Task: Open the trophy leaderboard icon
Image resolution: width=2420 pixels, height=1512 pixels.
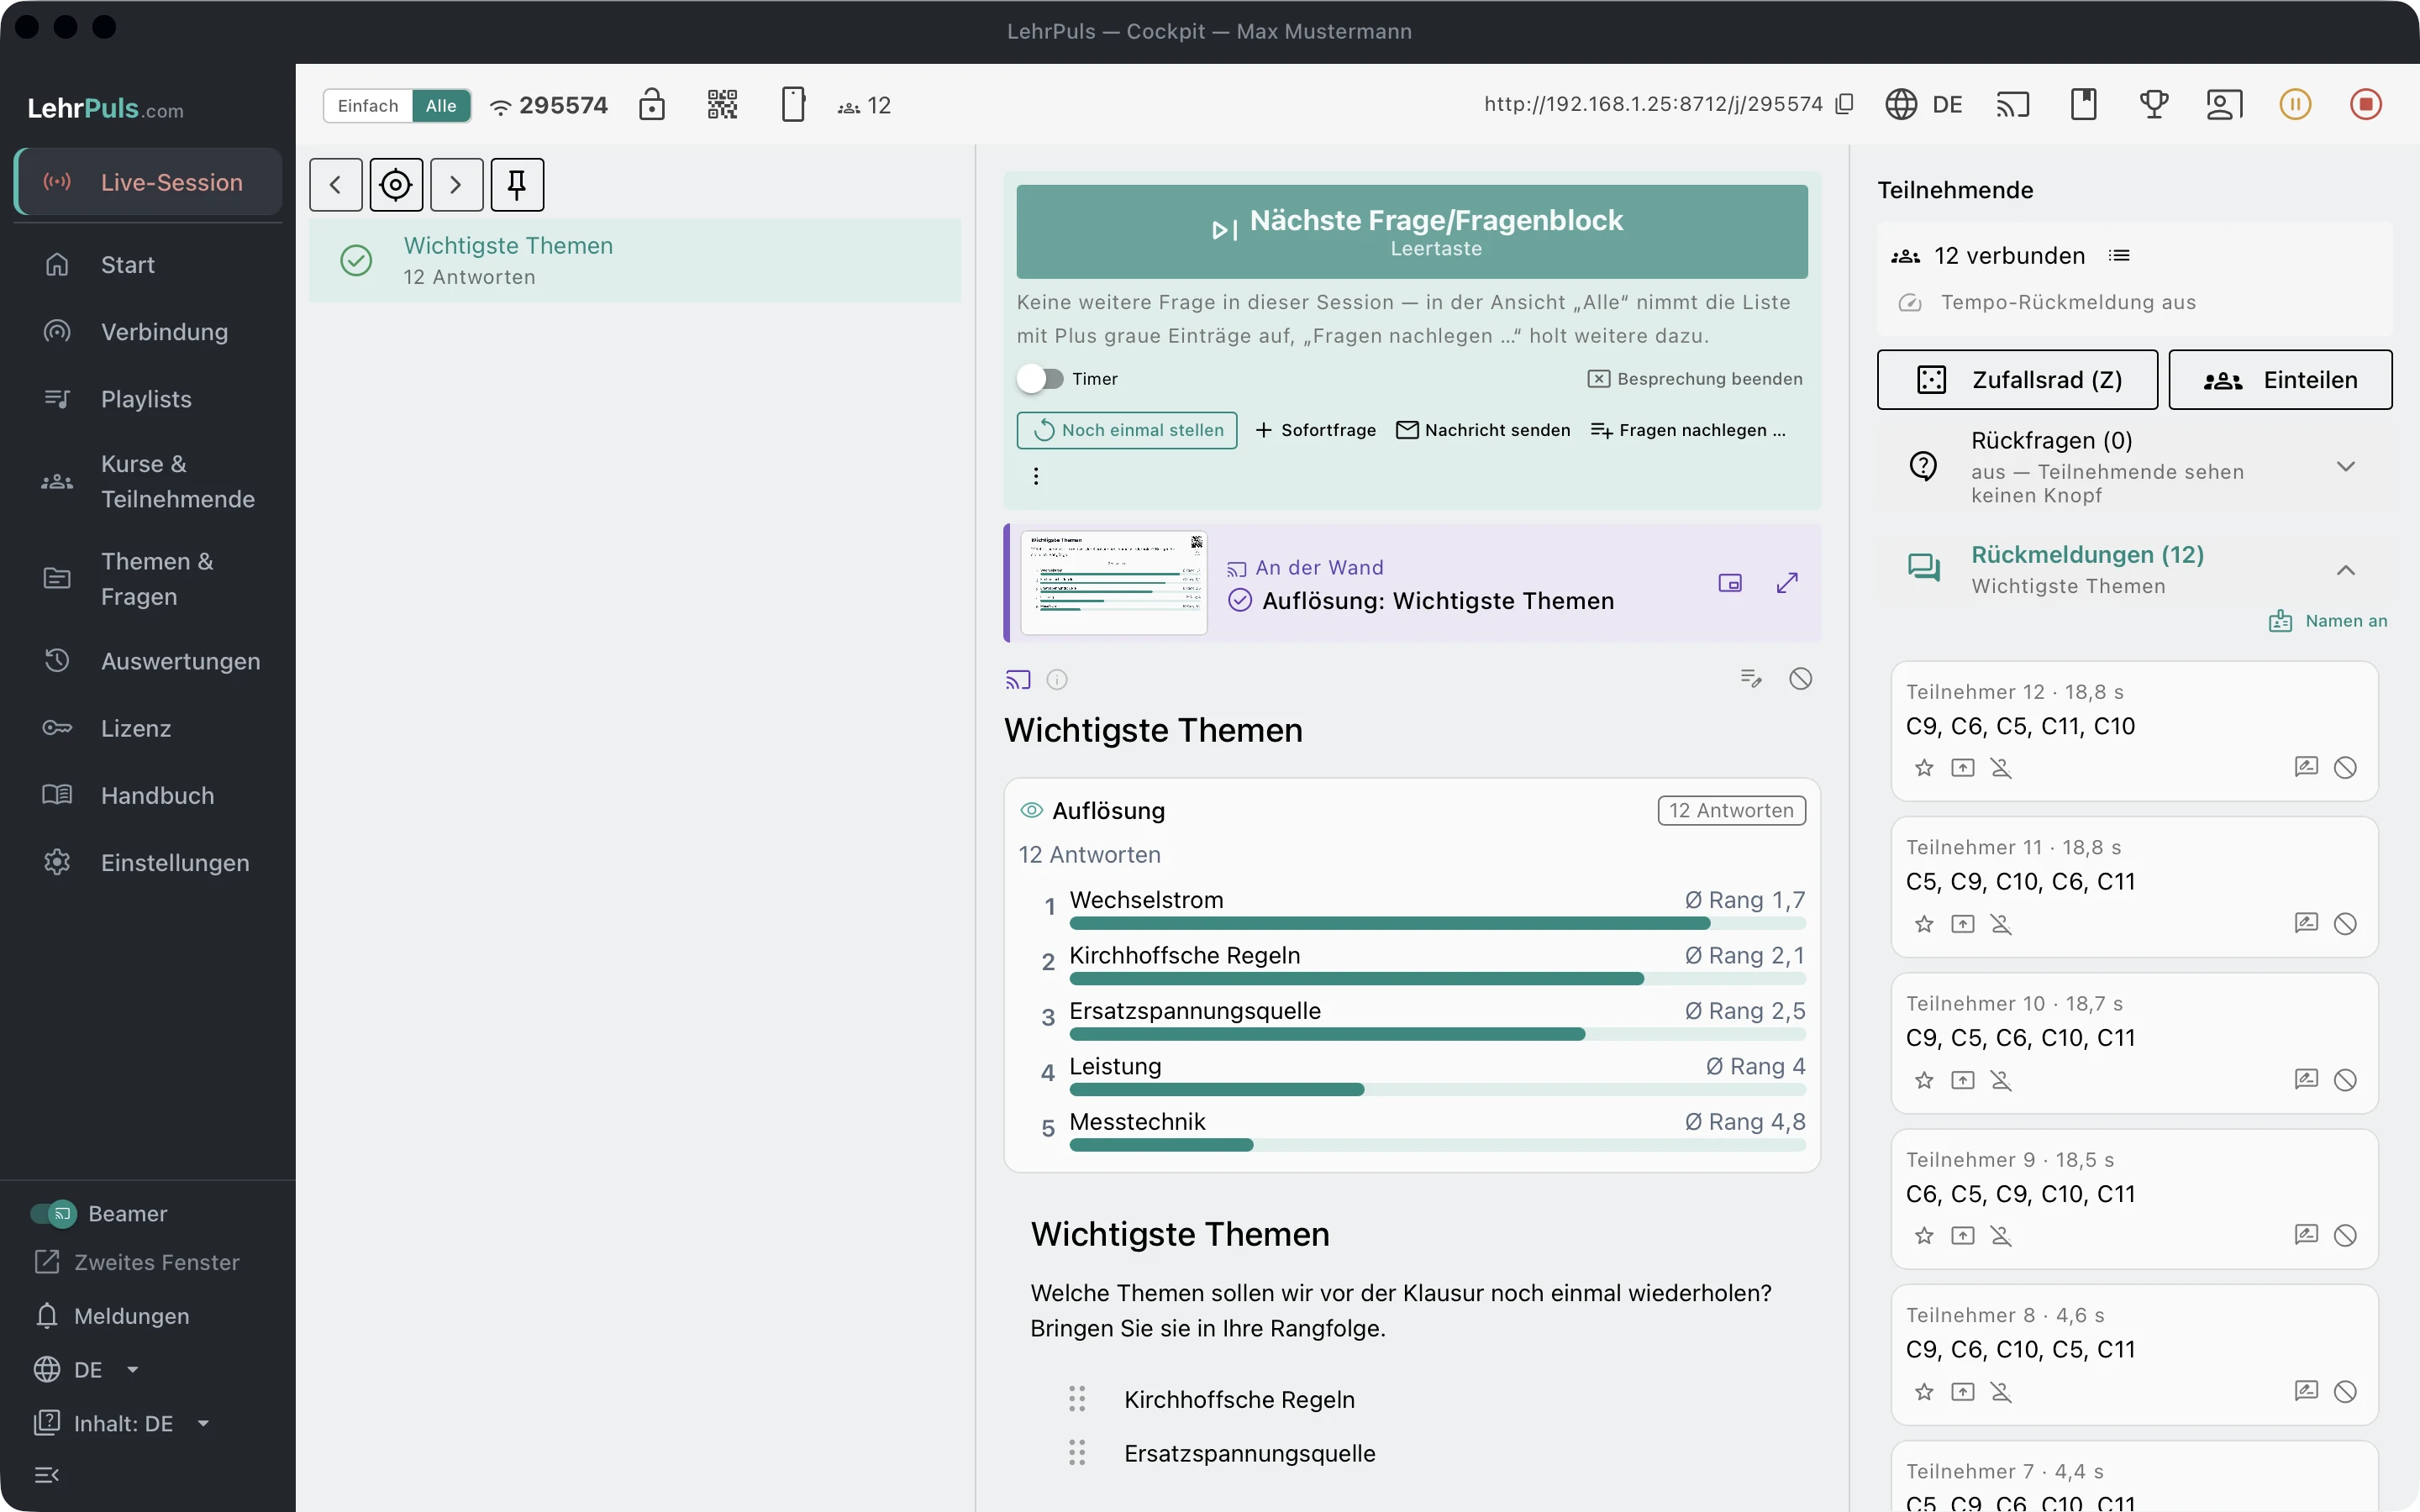Action: (2154, 104)
